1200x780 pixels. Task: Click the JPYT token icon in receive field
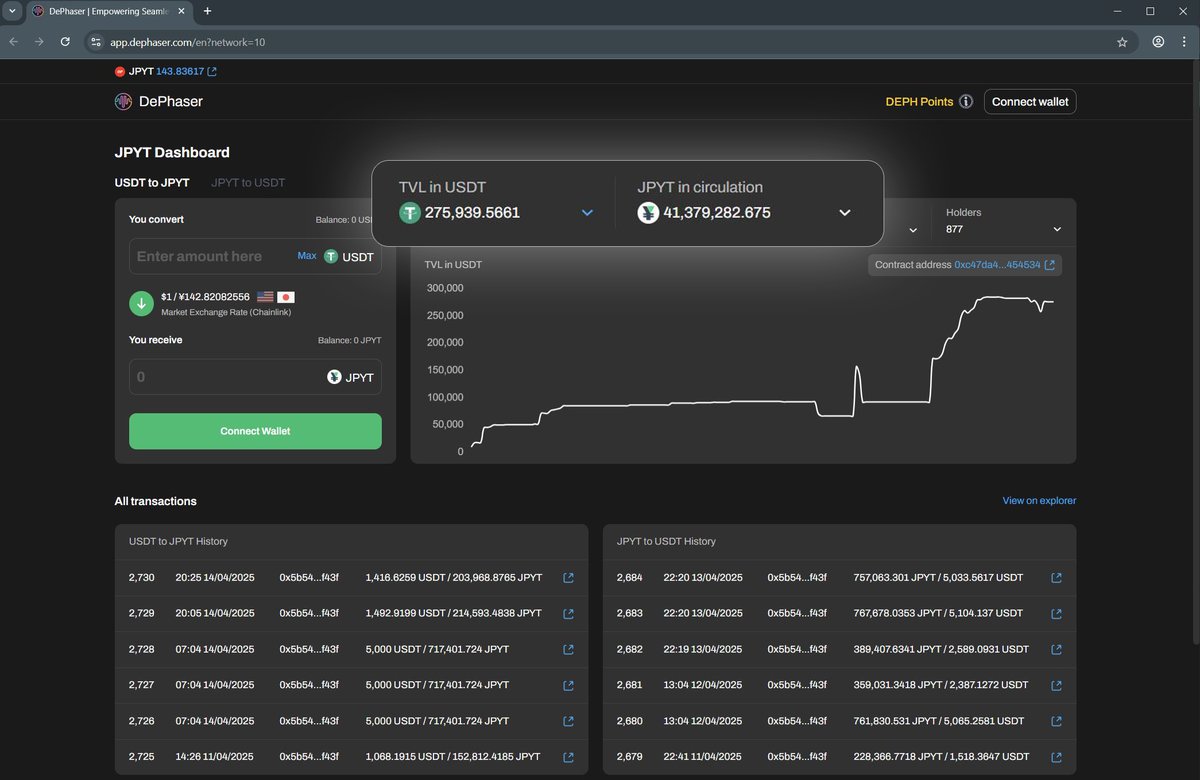pyautogui.click(x=335, y=377)
